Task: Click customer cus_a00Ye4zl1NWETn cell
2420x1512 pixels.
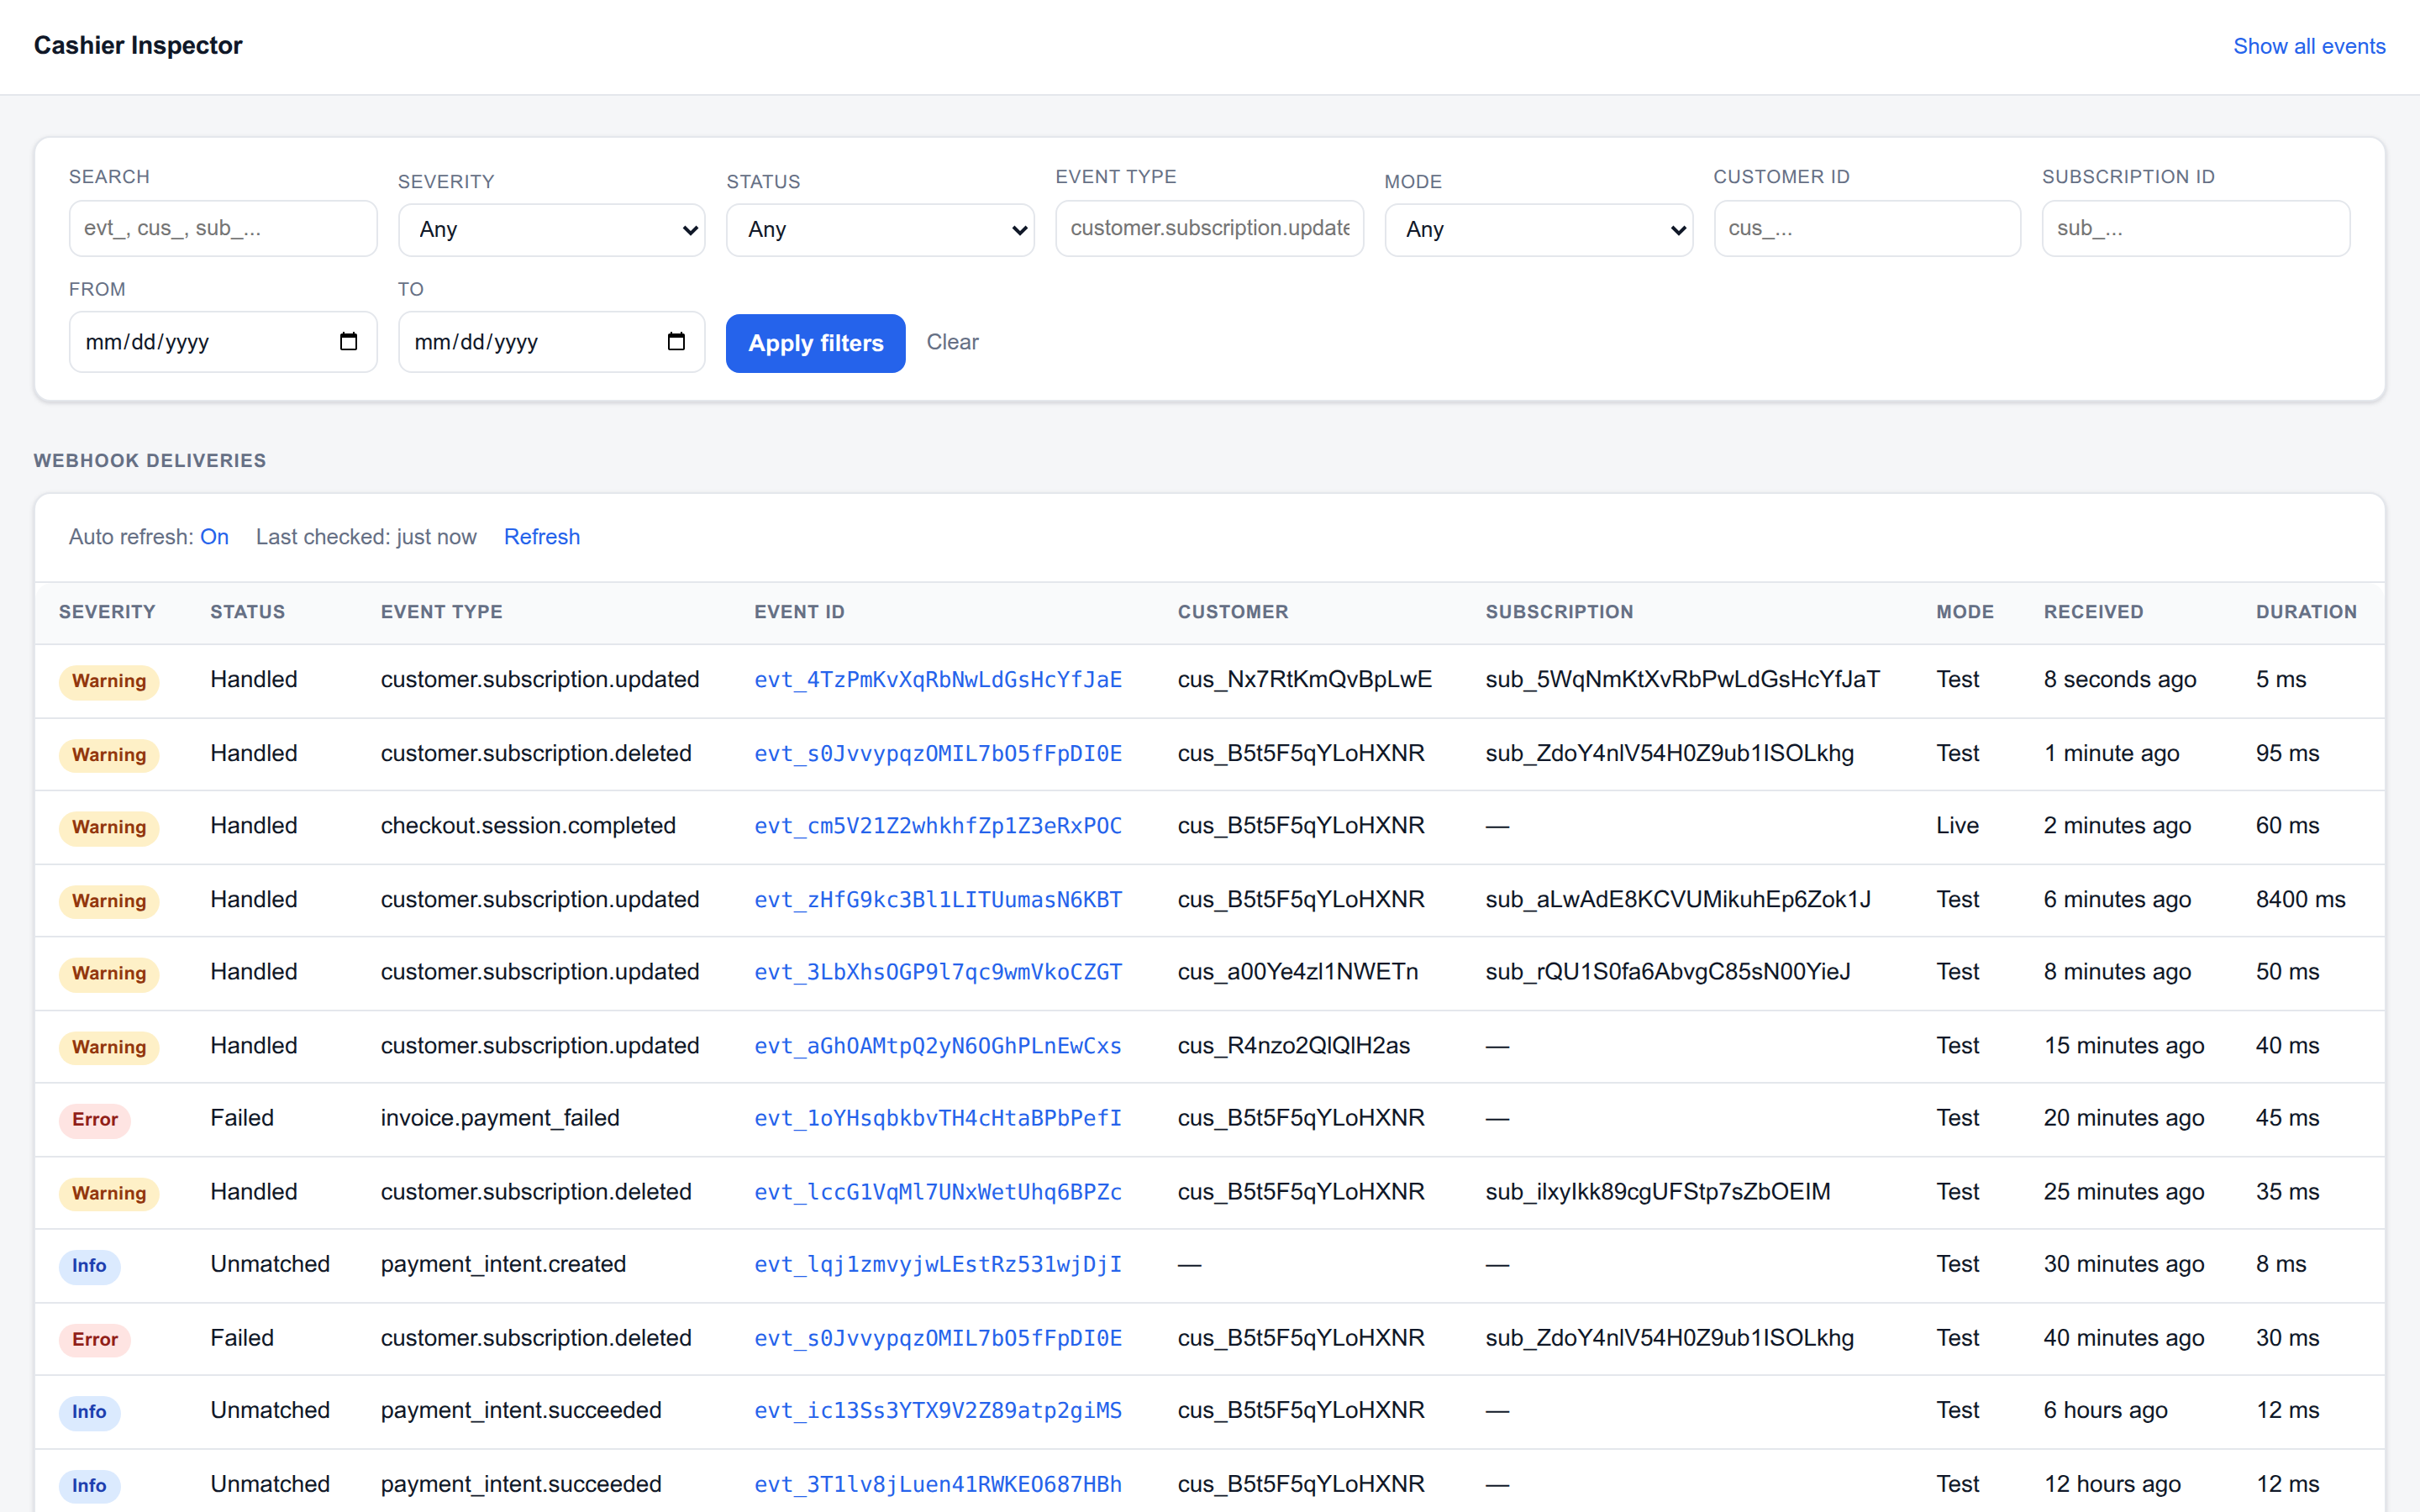Action: pos(1297,972)
